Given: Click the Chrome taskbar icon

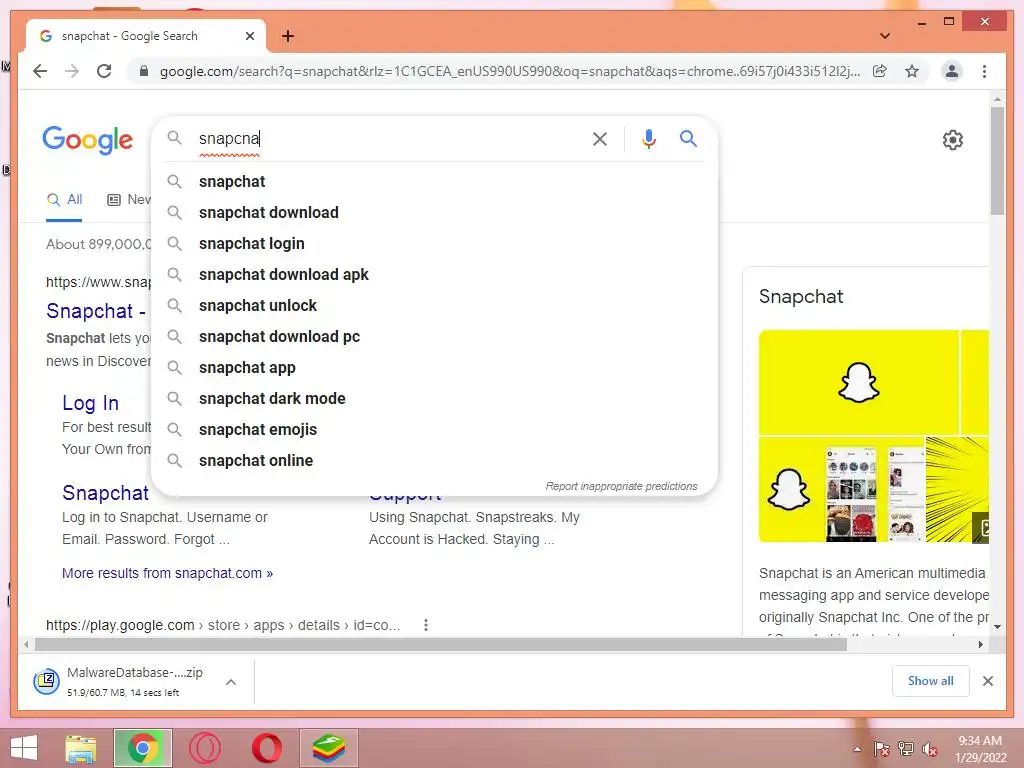Looking at the screenshot, I should tap(143, 748).
